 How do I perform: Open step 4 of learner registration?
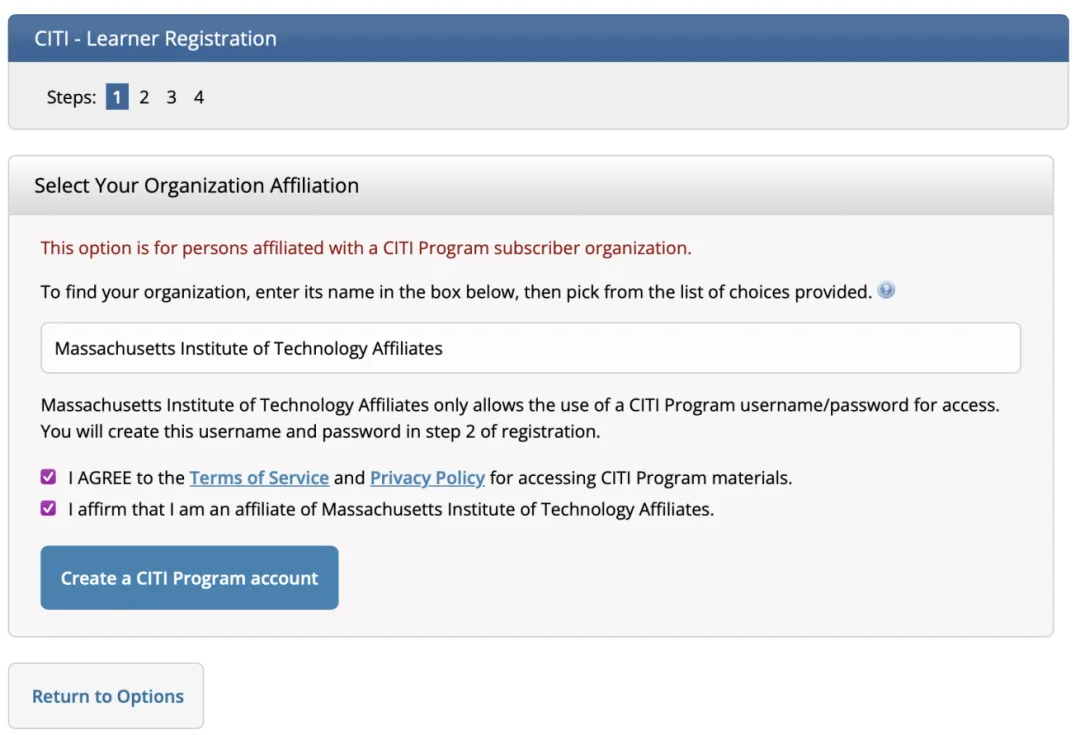point(199,97)
